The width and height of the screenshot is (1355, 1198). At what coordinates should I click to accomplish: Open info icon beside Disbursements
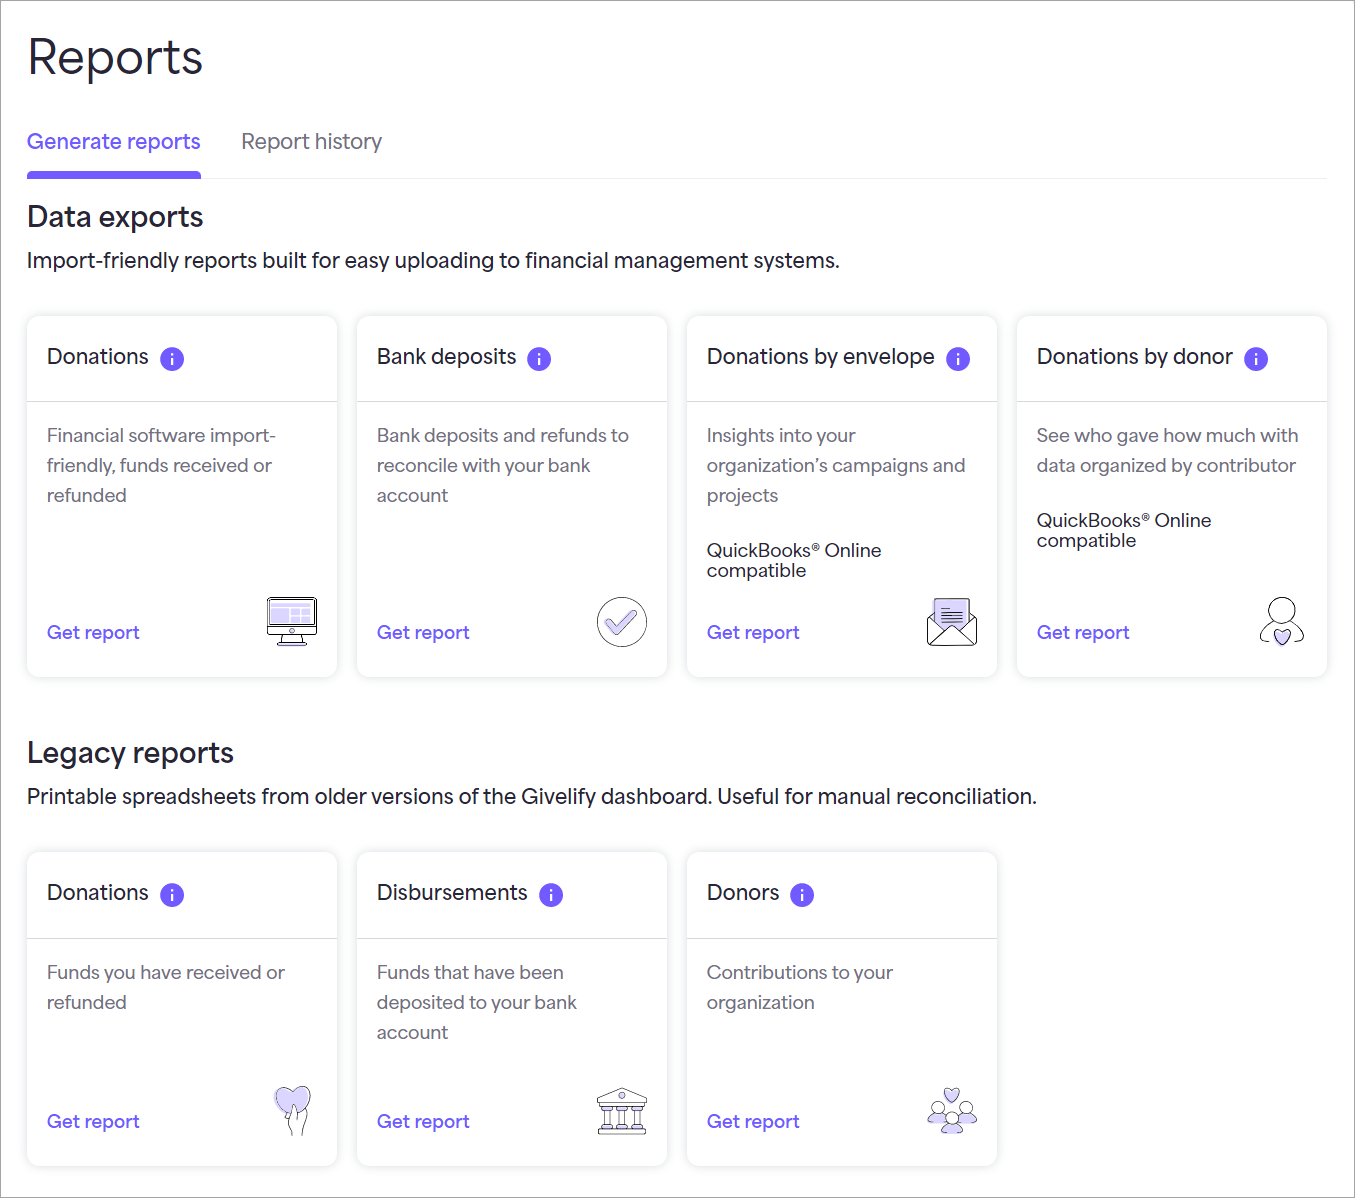[x=551, y=894]
